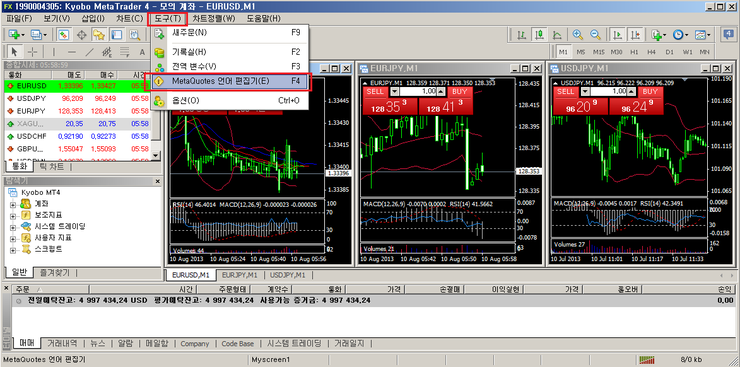Activate the M1 timeframe button

pos(563,52)
